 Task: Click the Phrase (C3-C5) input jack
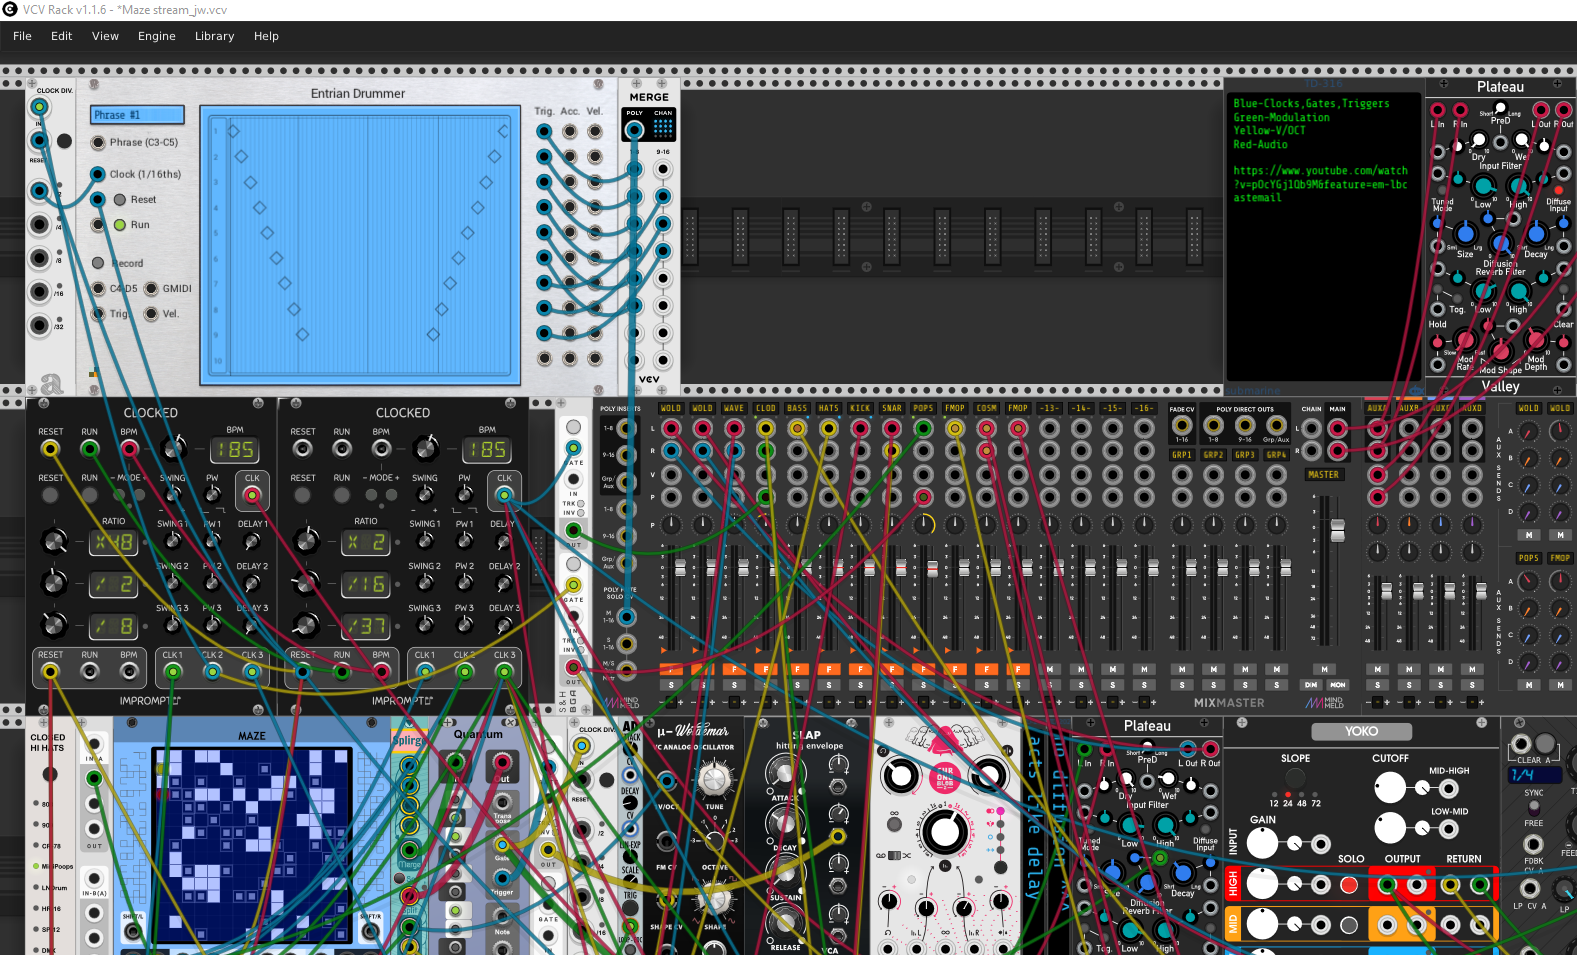pos(98,142)
